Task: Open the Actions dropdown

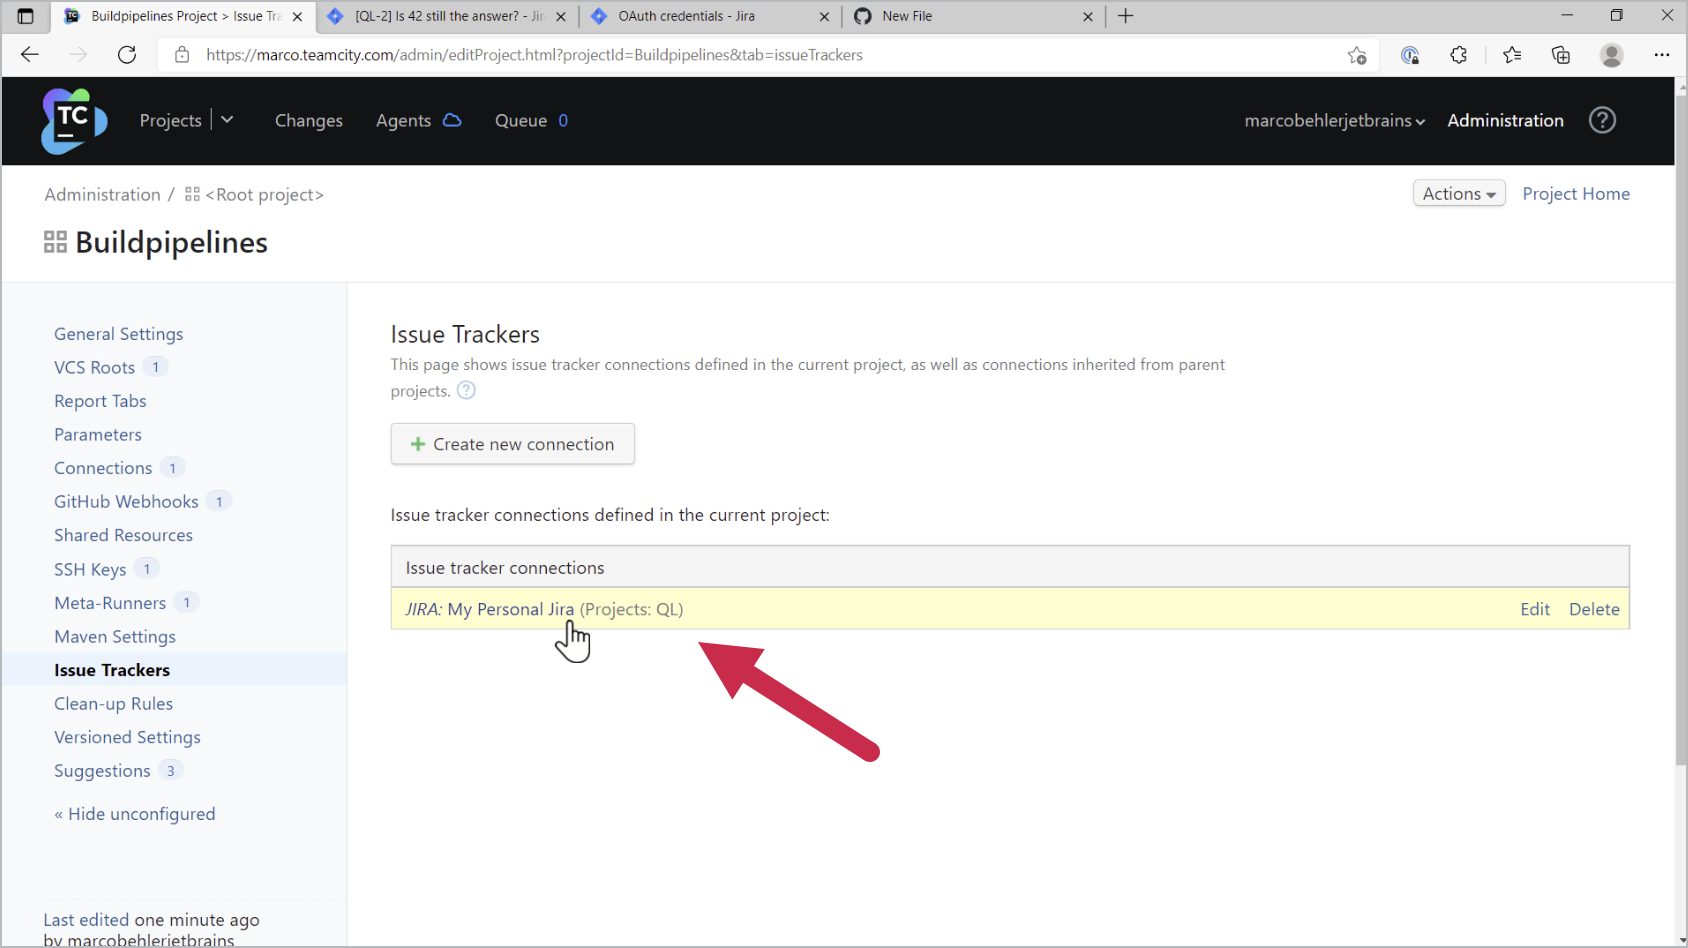Action: click(1458, 193)
